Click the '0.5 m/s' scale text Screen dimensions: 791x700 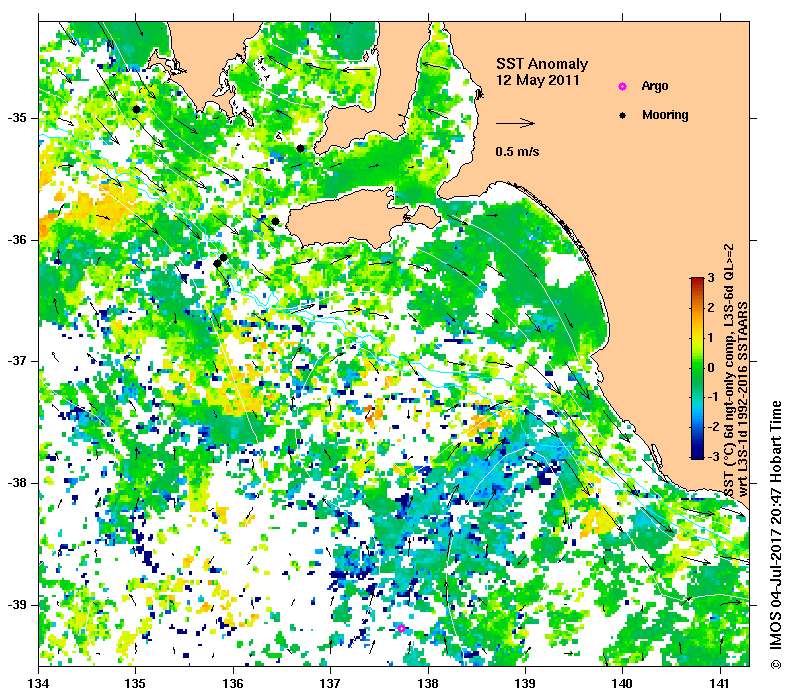tap(517, 152)
